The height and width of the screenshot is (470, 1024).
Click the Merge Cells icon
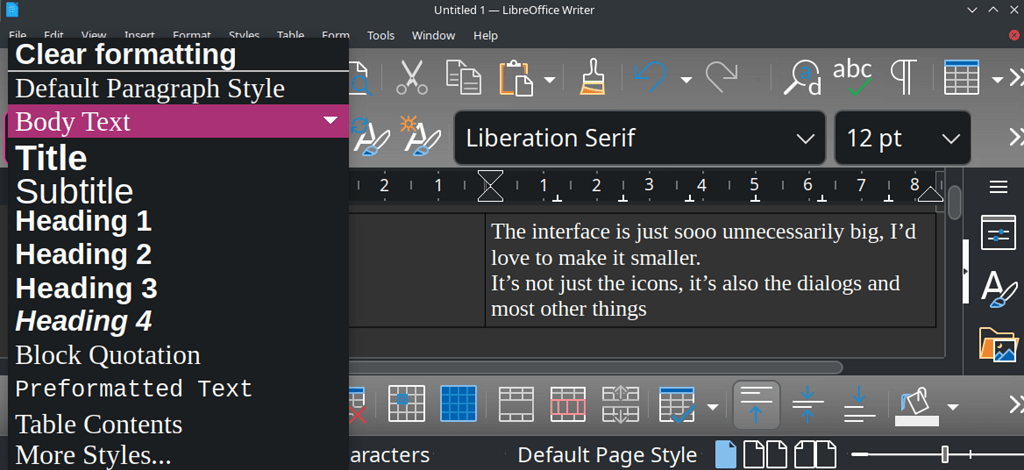click(x=516, y=403)
